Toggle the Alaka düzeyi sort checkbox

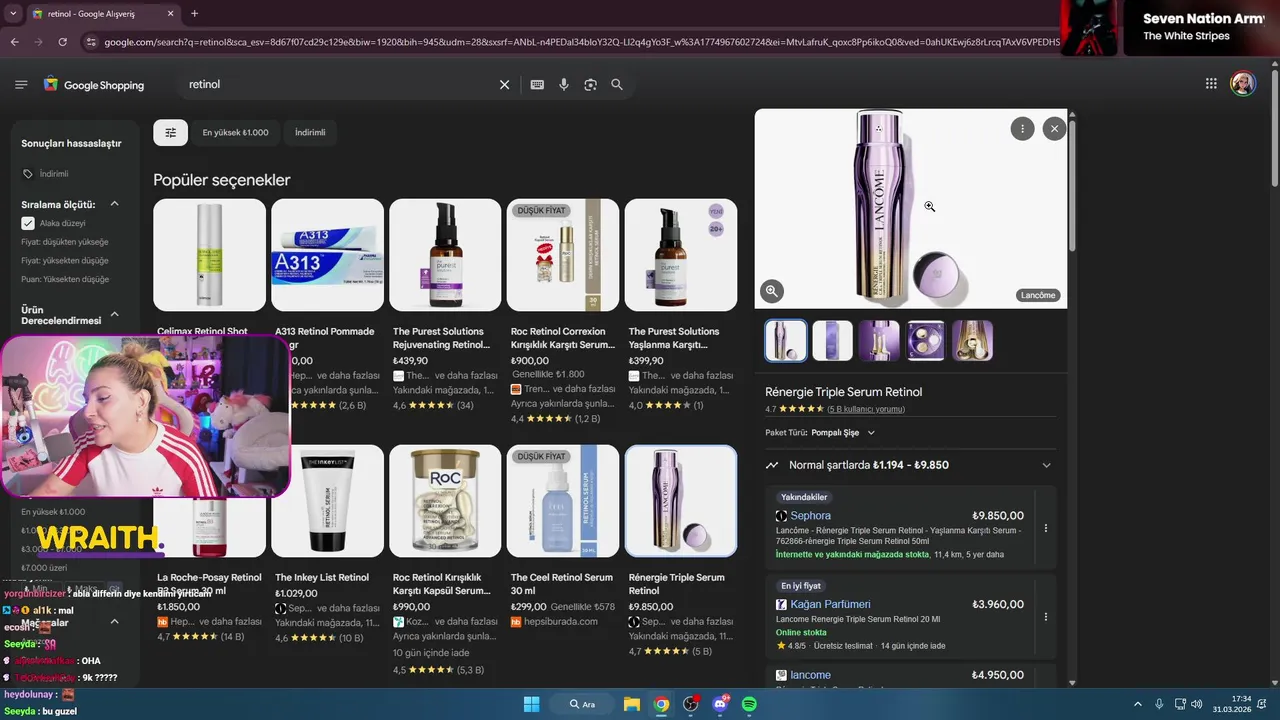tap(28, 223)
